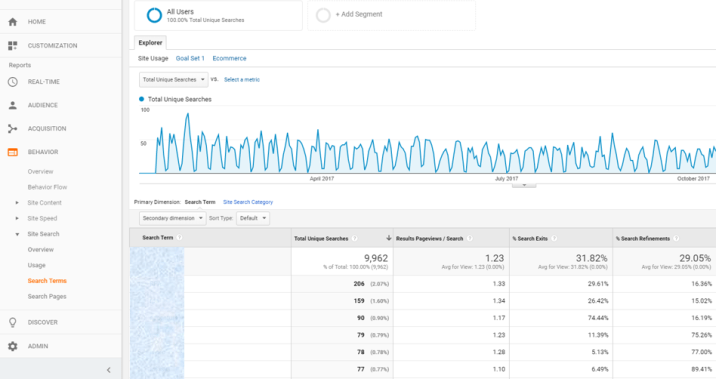
Task: Click the chart collapse handle below graph
Action: tap(524, 185)
